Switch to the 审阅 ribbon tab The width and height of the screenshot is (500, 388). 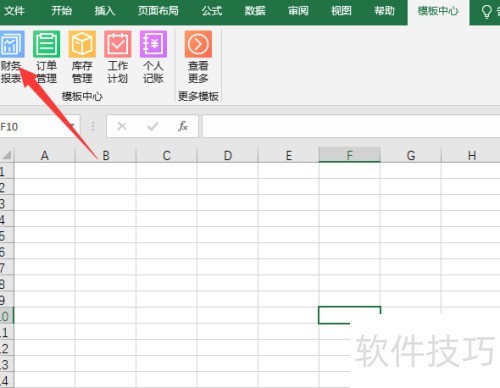[298, 11]
